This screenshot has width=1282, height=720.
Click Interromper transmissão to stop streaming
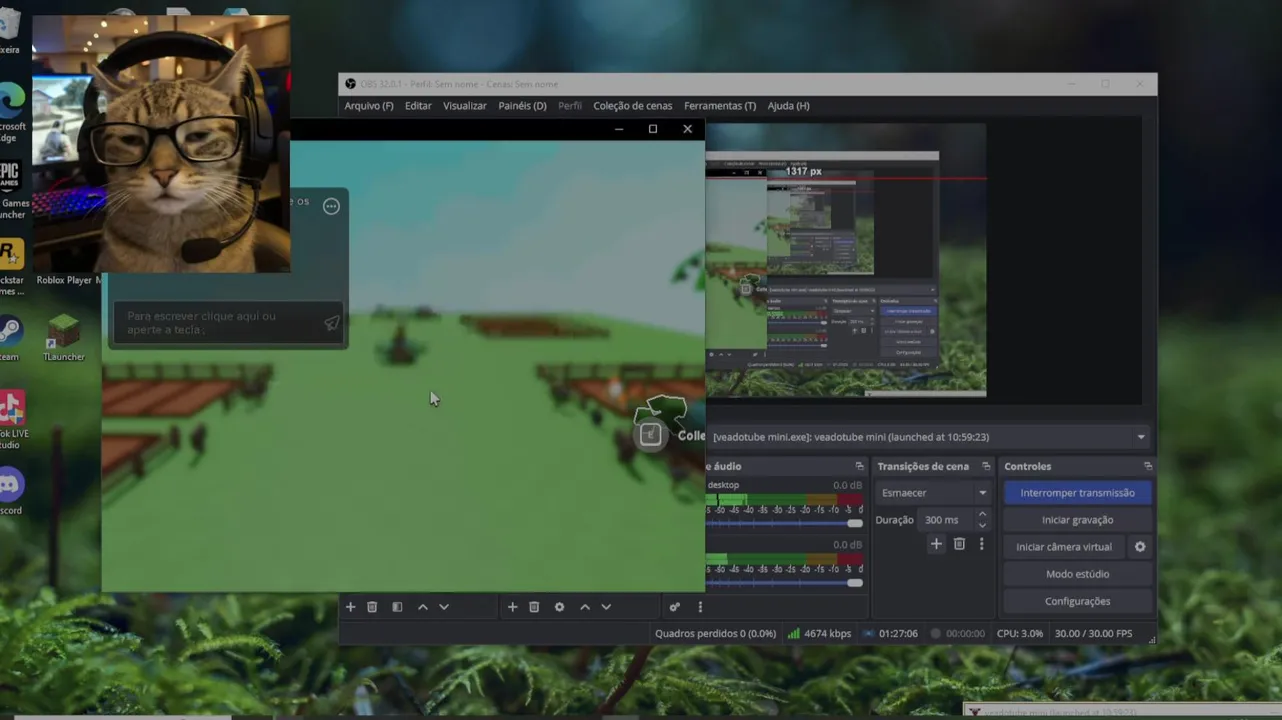tap(1077, 493)
